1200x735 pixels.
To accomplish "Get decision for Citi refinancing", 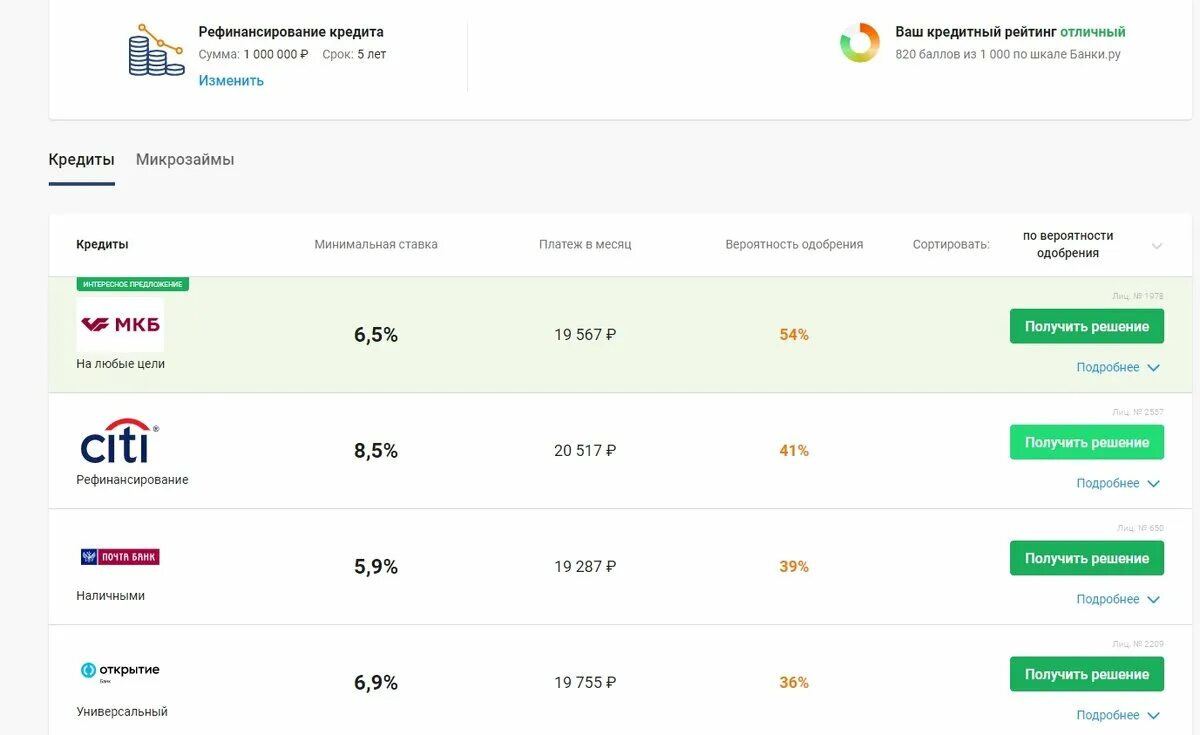I will coord(1087,442).
